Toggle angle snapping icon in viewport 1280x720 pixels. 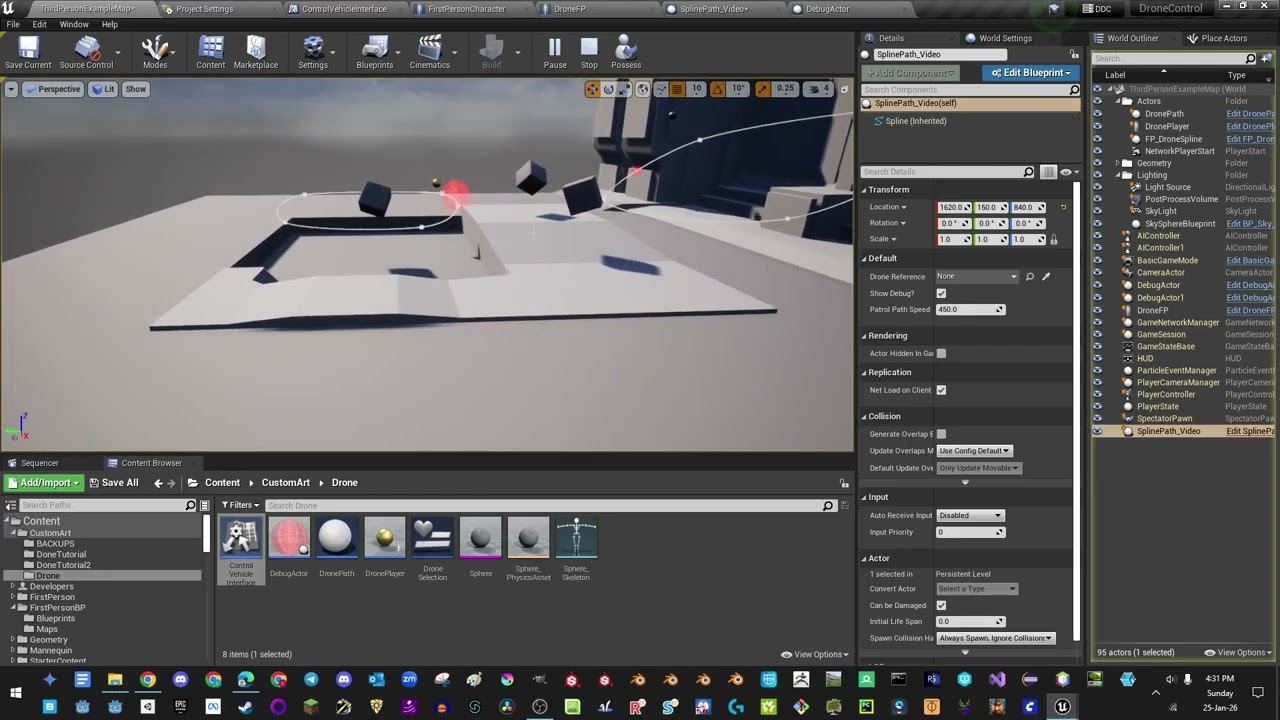[717, 89]
